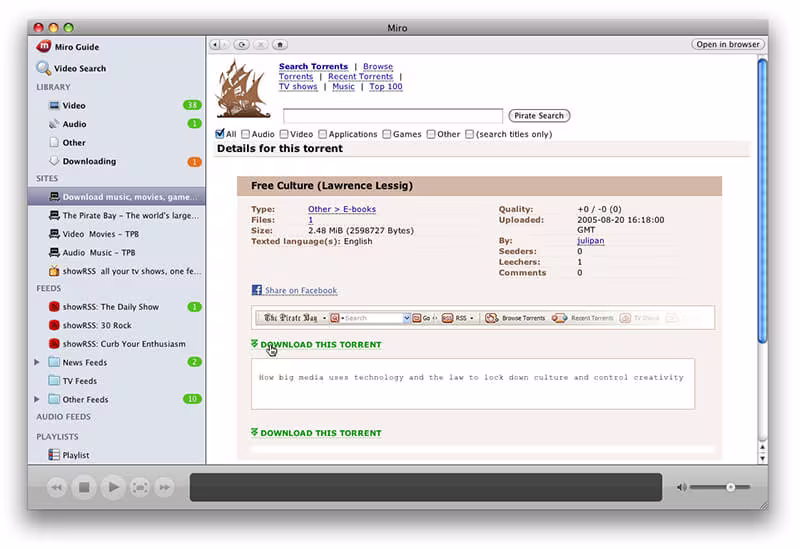
Task: Open Top 100 nav link
Action: point(386,86)
